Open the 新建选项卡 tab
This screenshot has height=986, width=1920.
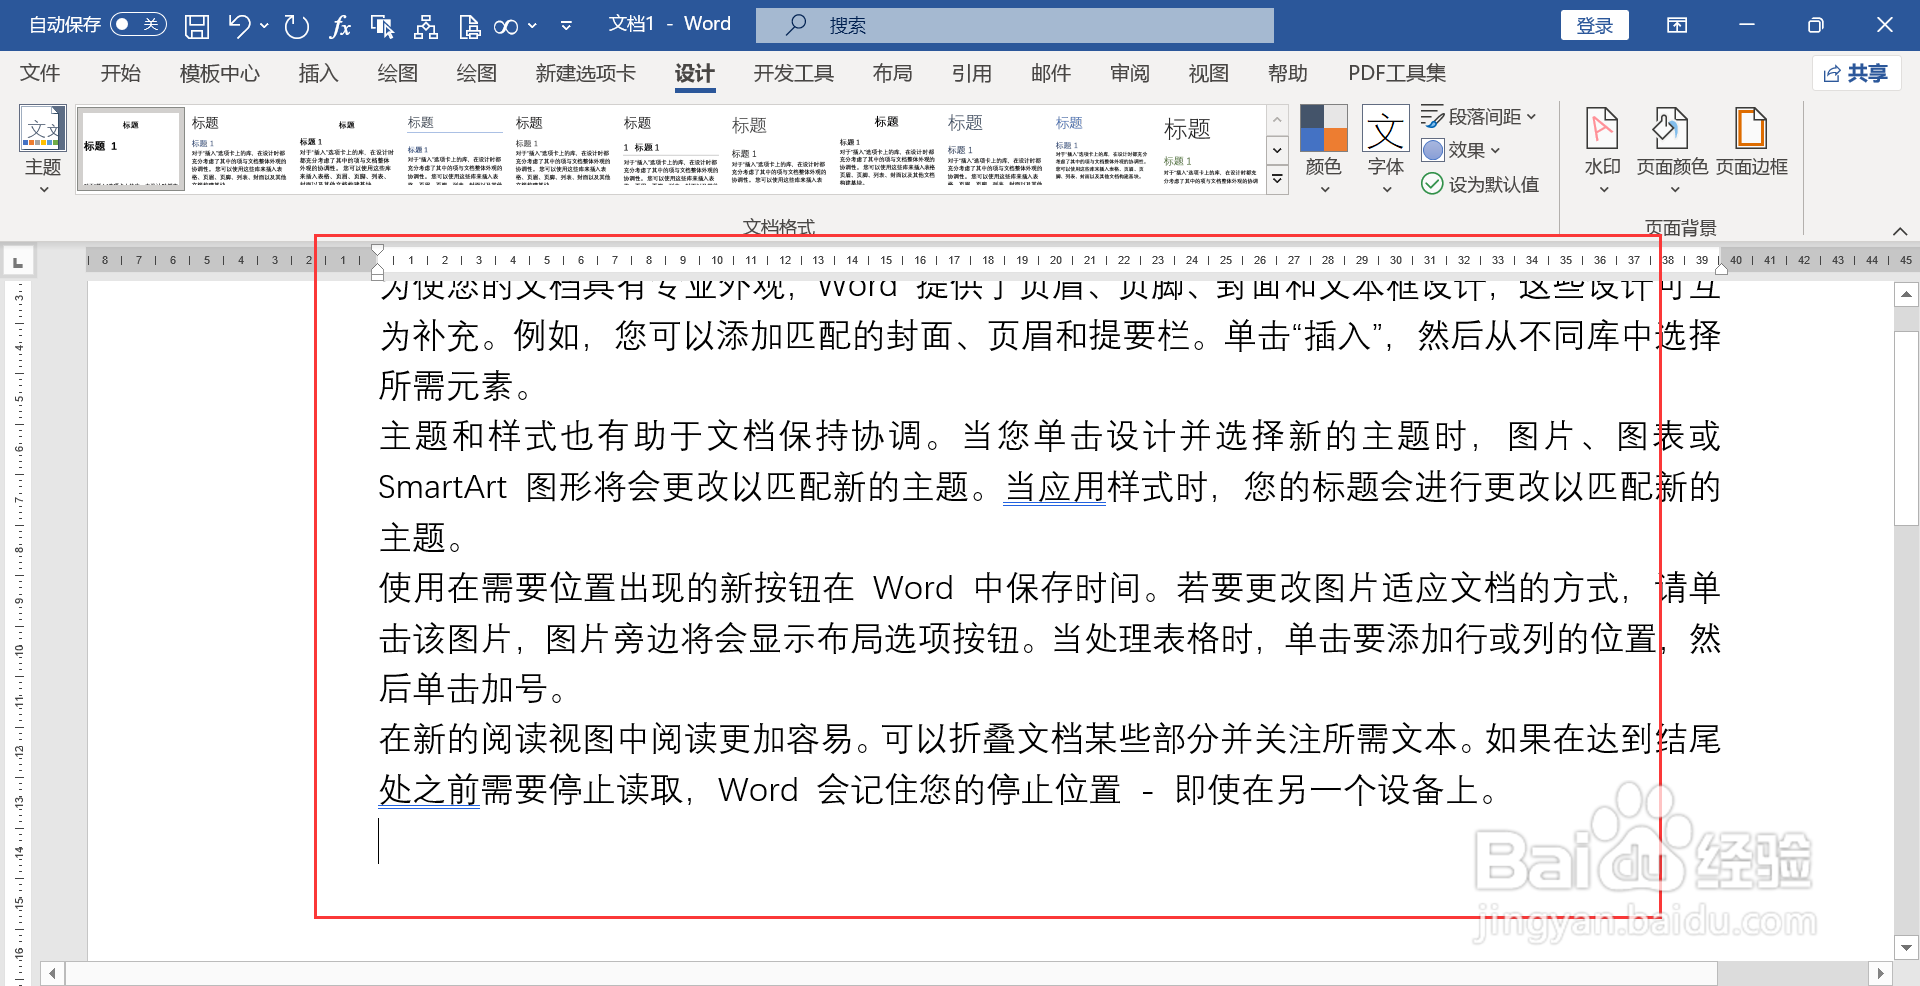[x=585, y=73]
